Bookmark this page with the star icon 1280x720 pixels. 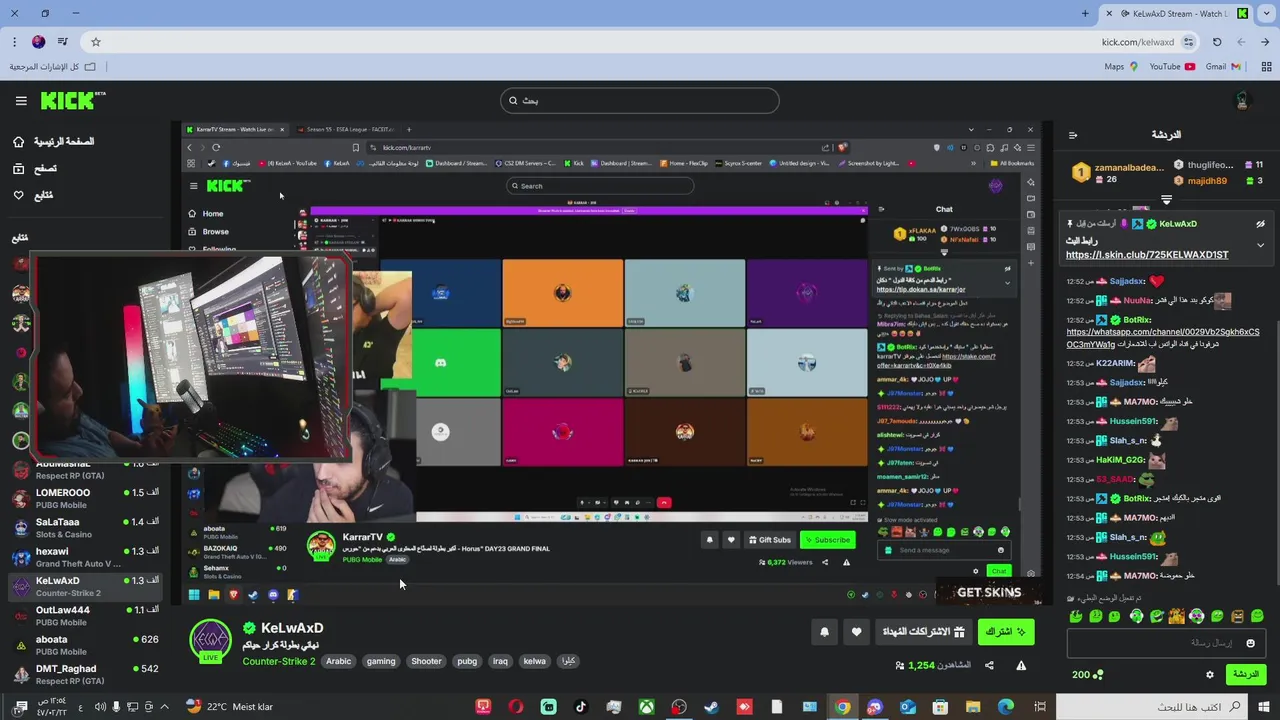click(x=96, y=42)
